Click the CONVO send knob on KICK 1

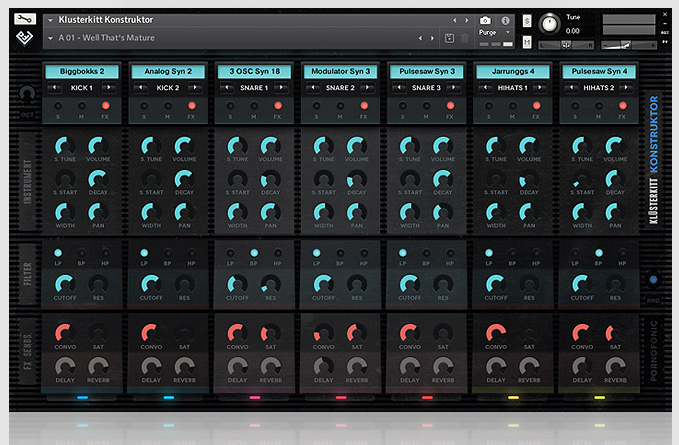(x=65, y=333)
